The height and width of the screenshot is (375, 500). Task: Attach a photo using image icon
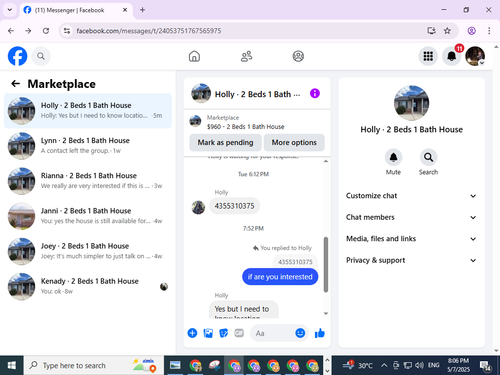point(208,333)
